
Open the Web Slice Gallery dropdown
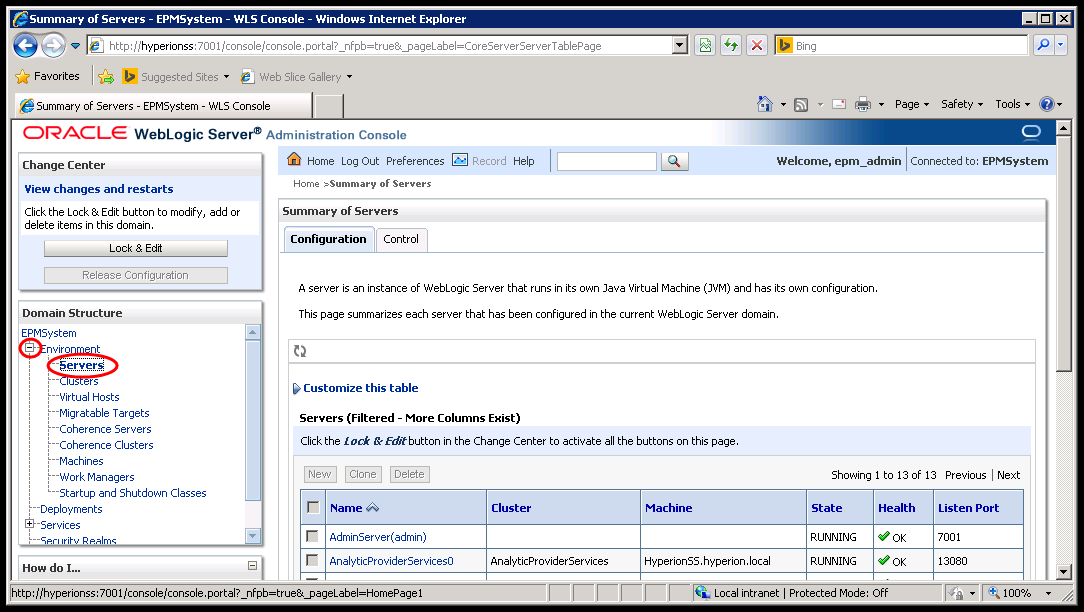pyautogui.click(x=349, y=77)
